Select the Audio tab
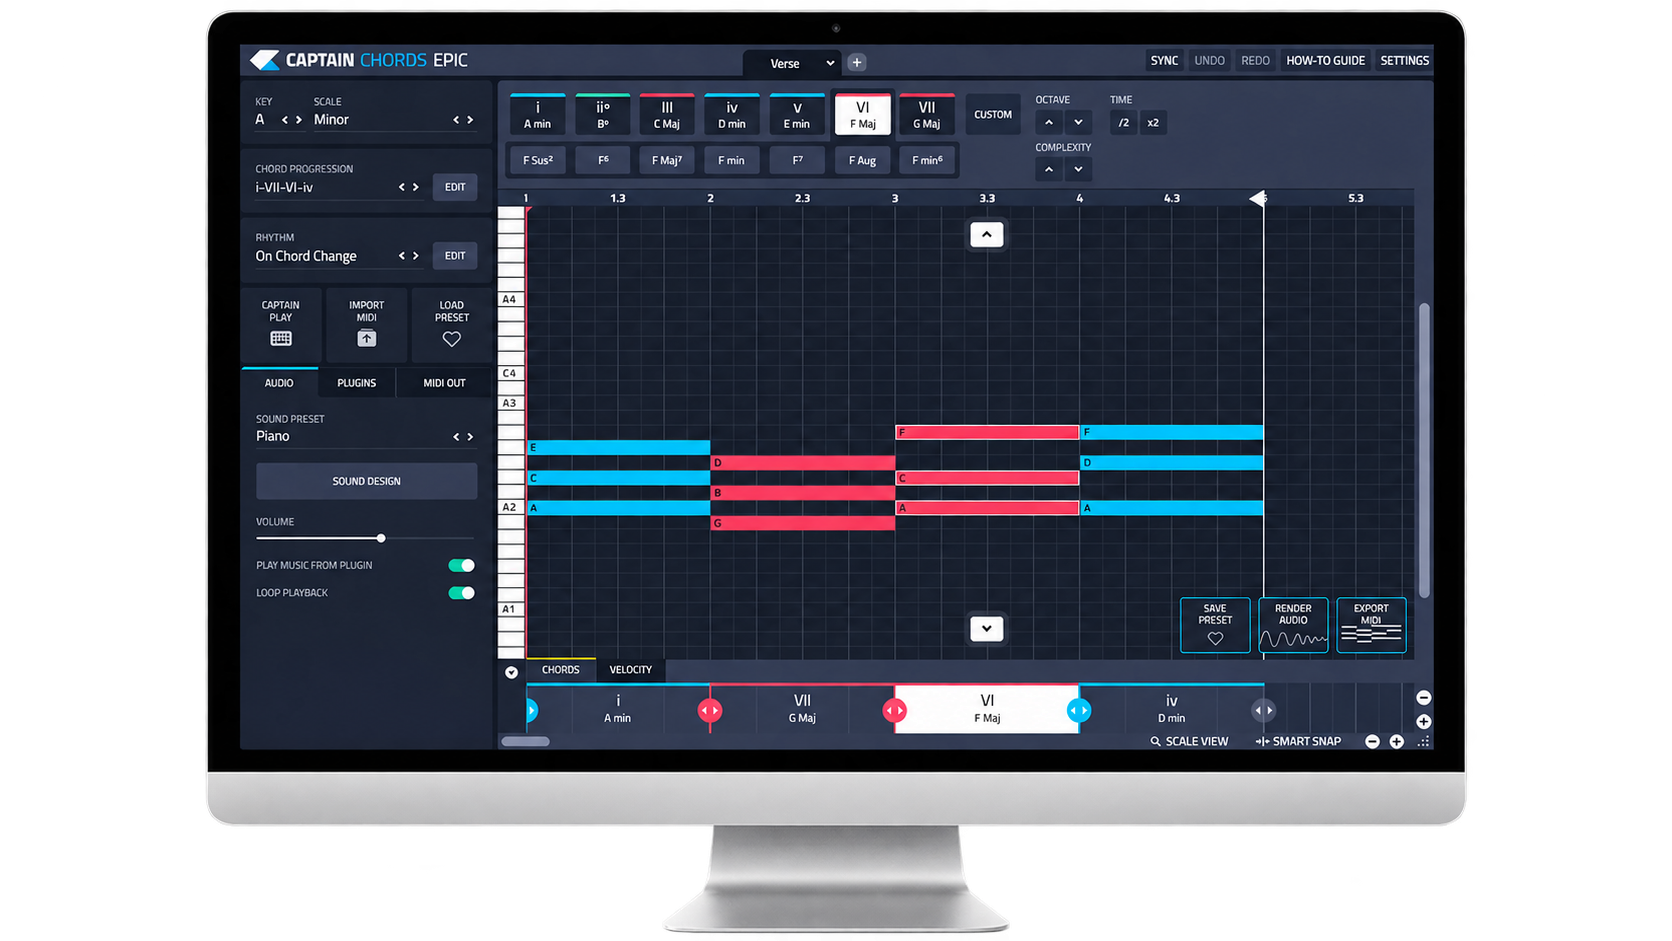 click(x=279, y=383)
